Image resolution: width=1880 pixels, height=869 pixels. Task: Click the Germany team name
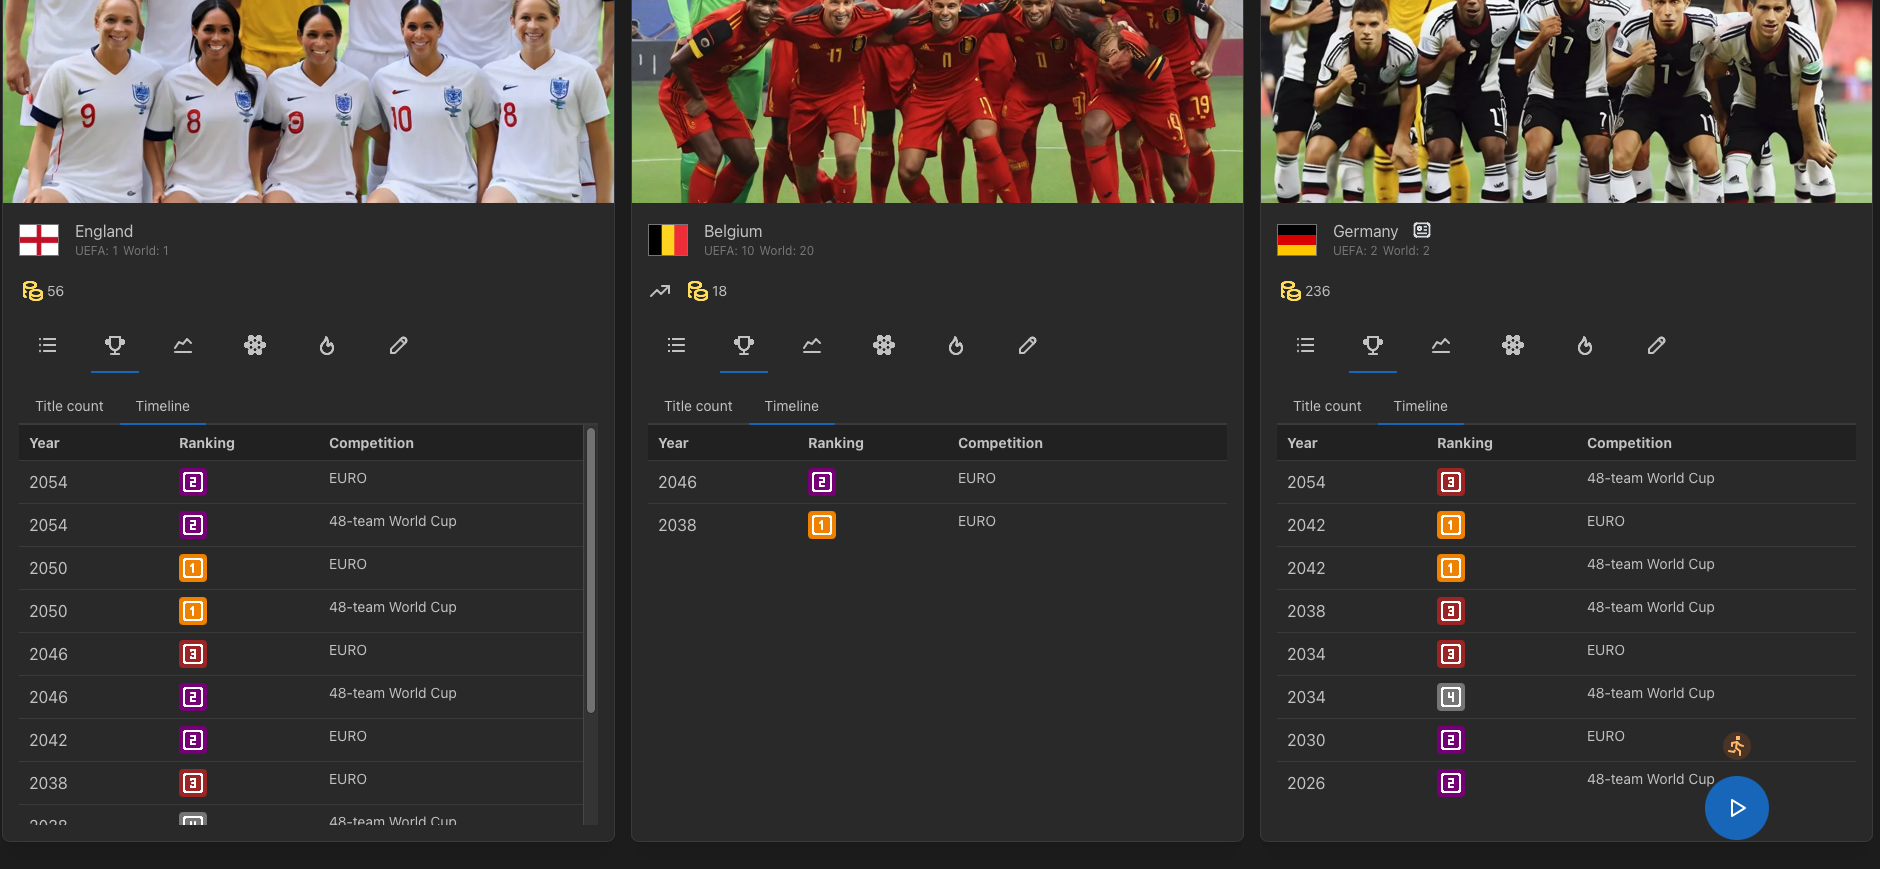[x=1365, y=231]
